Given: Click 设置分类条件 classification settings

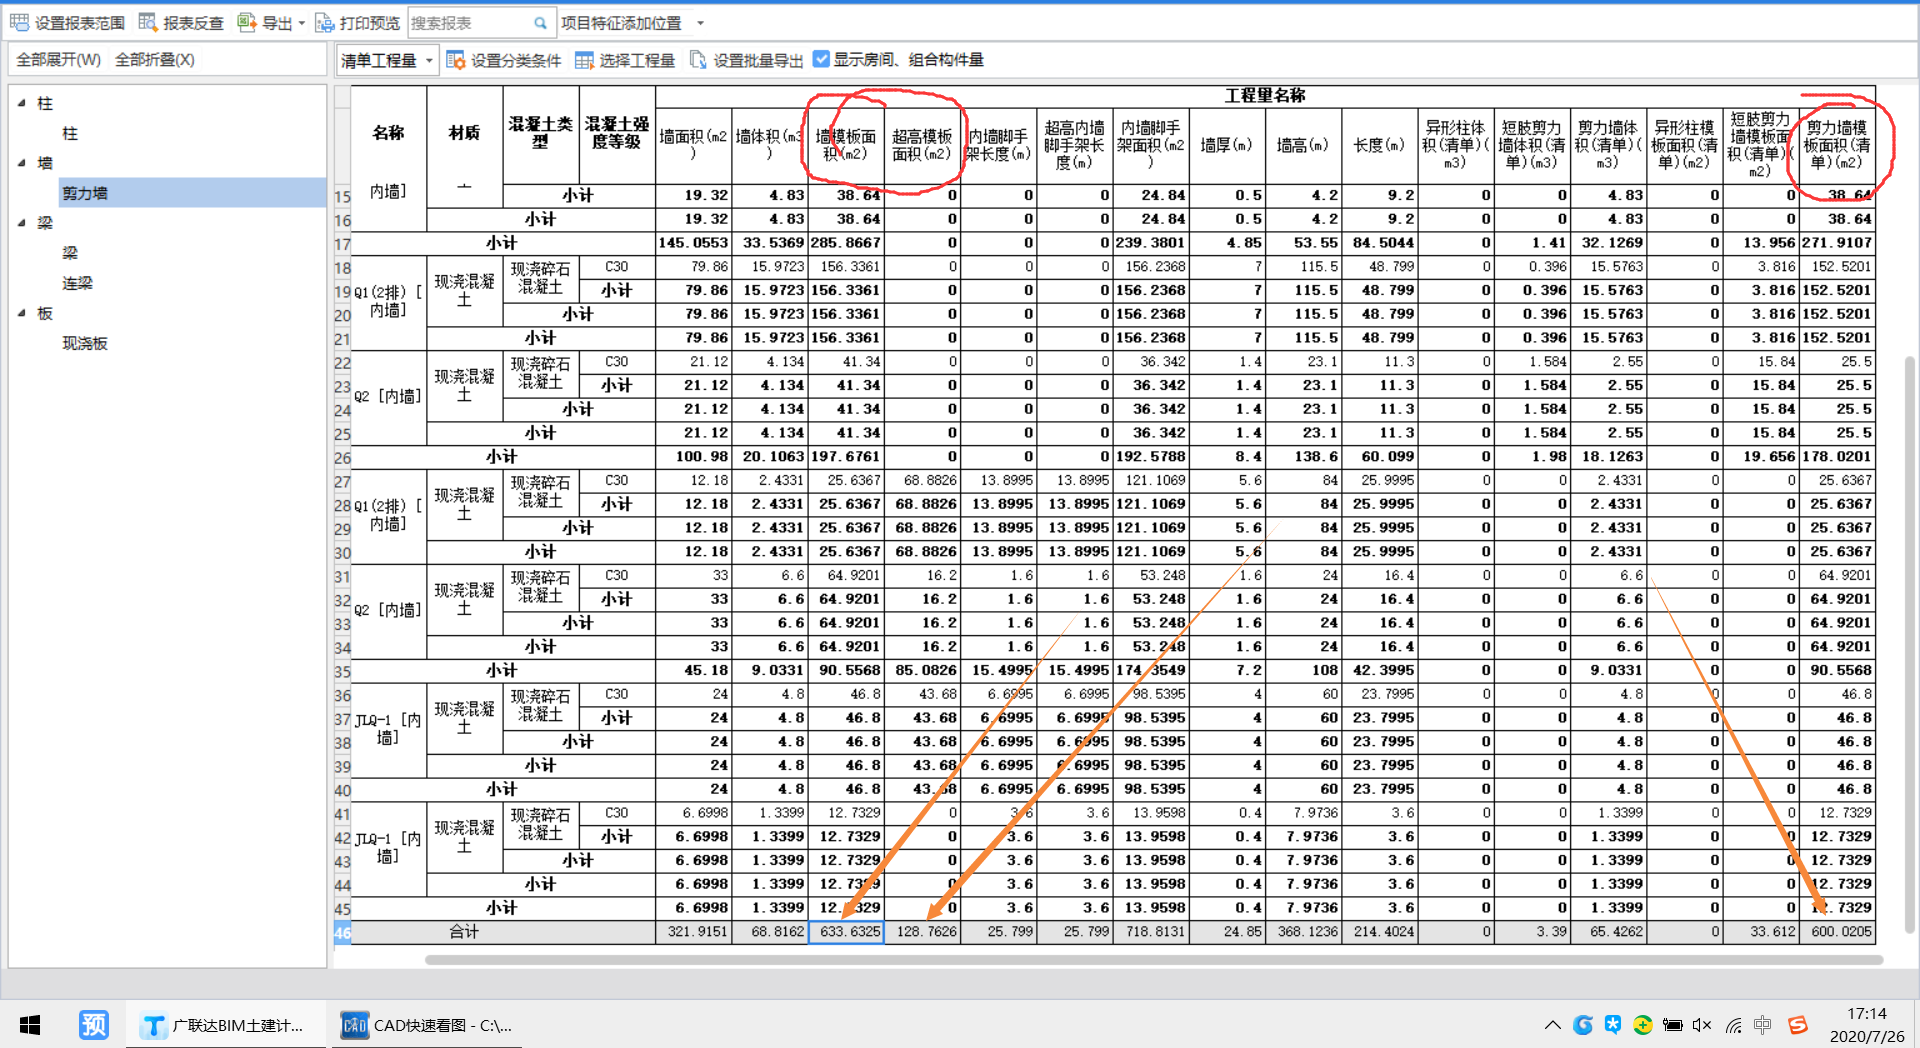Looking at the screenshot, I should point(504,60).
